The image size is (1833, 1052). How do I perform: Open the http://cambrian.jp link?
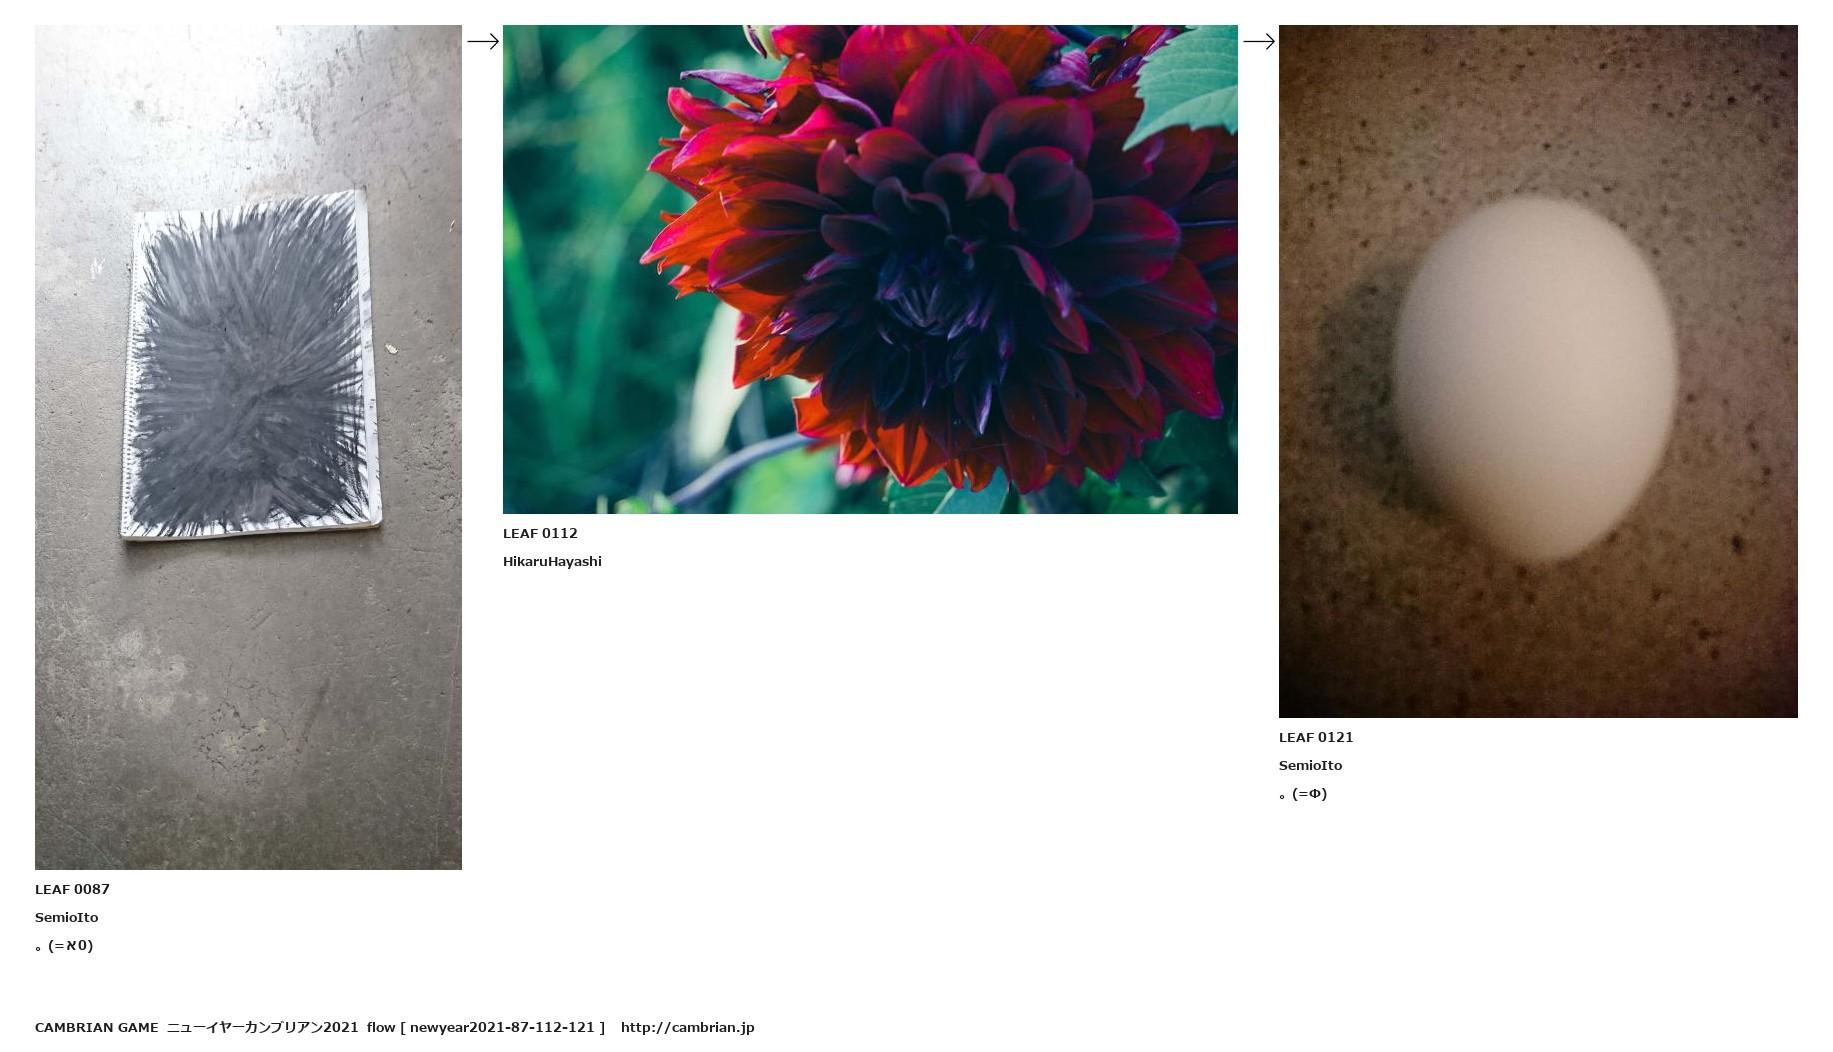687,1027
